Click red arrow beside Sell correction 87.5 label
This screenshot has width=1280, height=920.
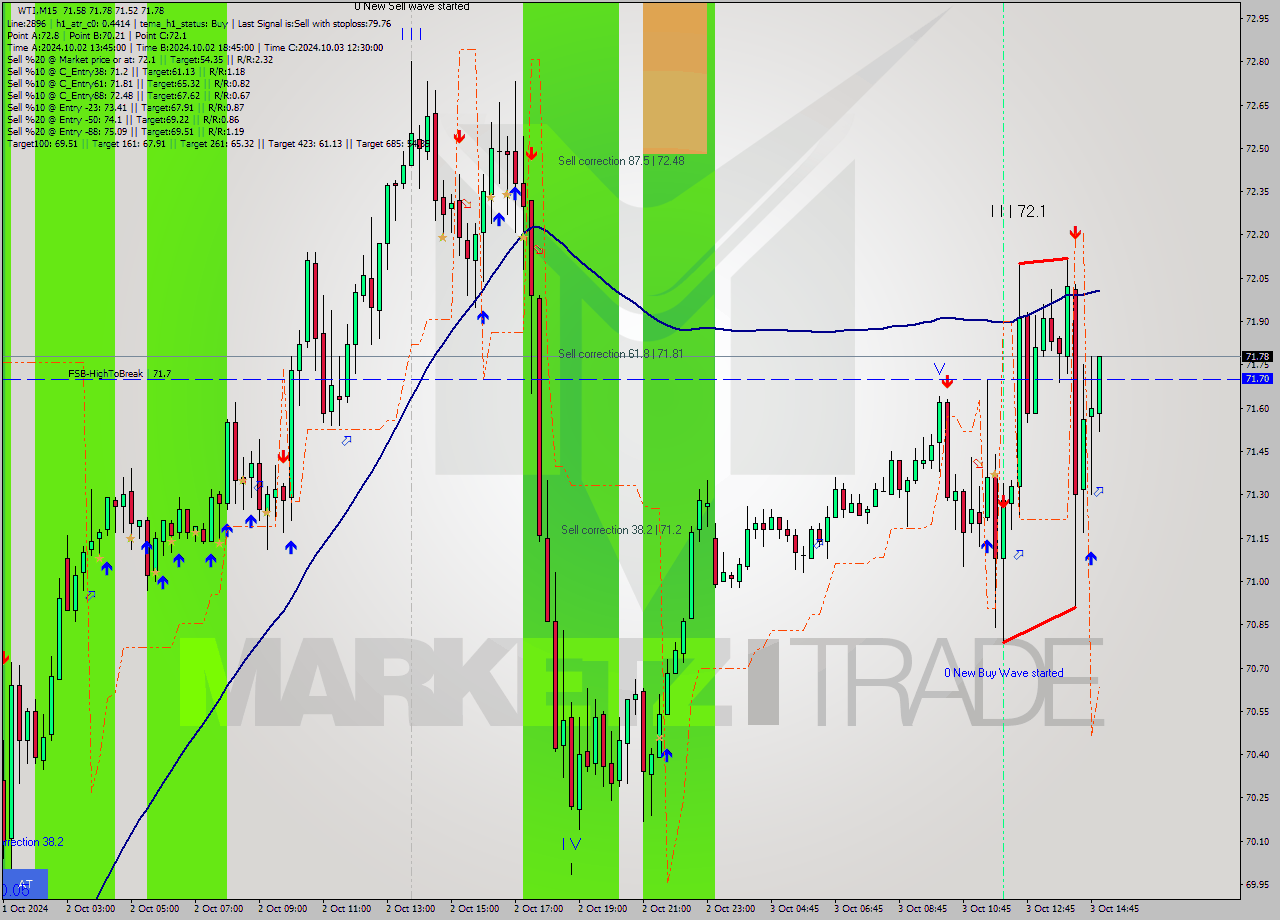tap(530, 154)
